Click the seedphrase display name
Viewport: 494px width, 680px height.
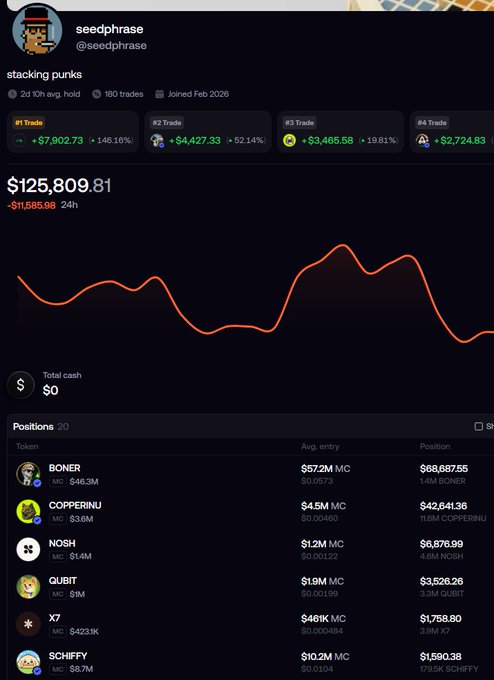tap(109, 29)
